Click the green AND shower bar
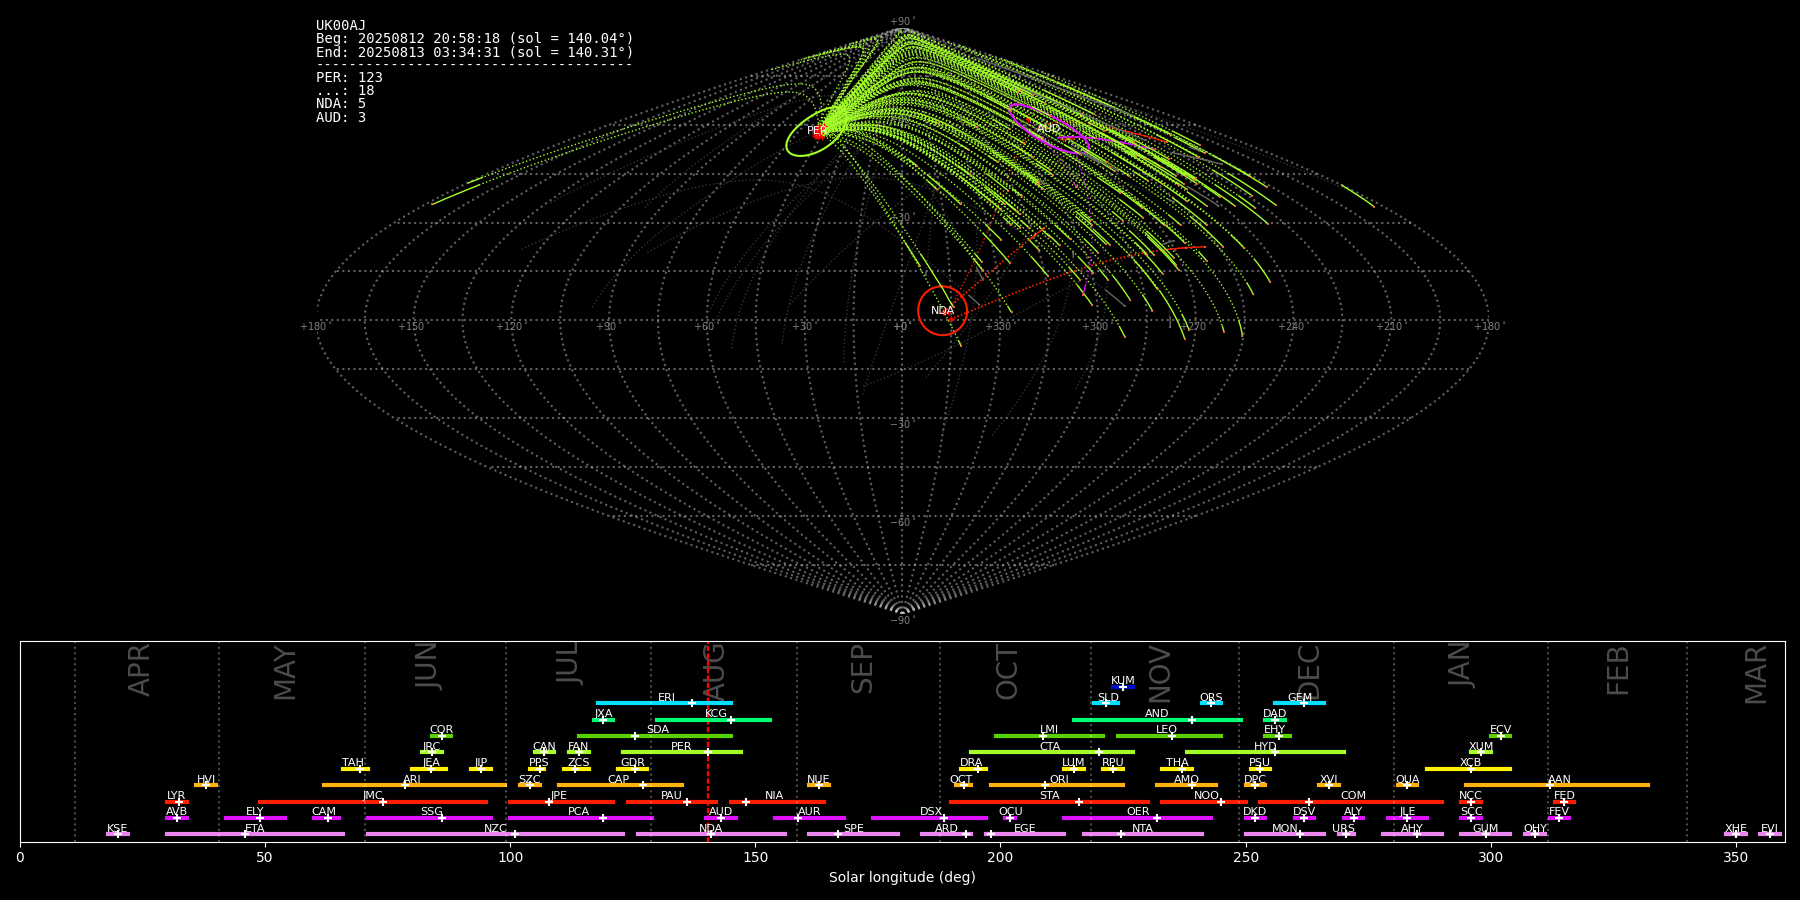This screenshot has height=900, width=1800. tap(1157, 719)
